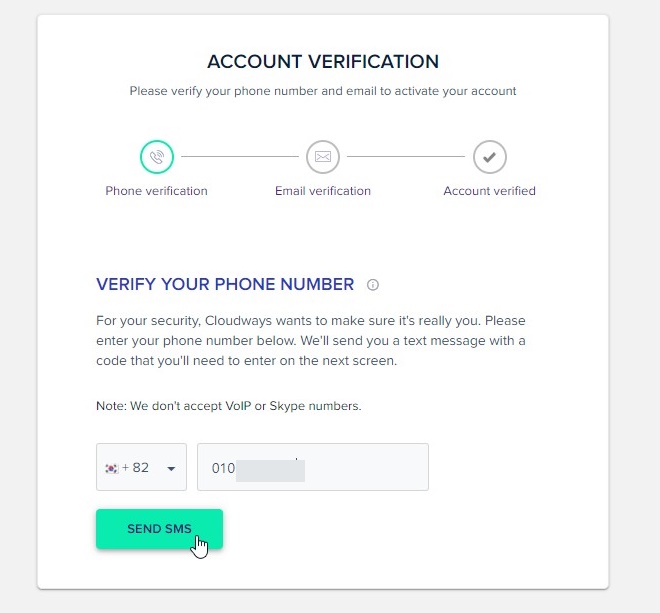The width and height of the screenshot is (660, 613).
Task: Select the Account verified step label
Action: pos(489,191)
